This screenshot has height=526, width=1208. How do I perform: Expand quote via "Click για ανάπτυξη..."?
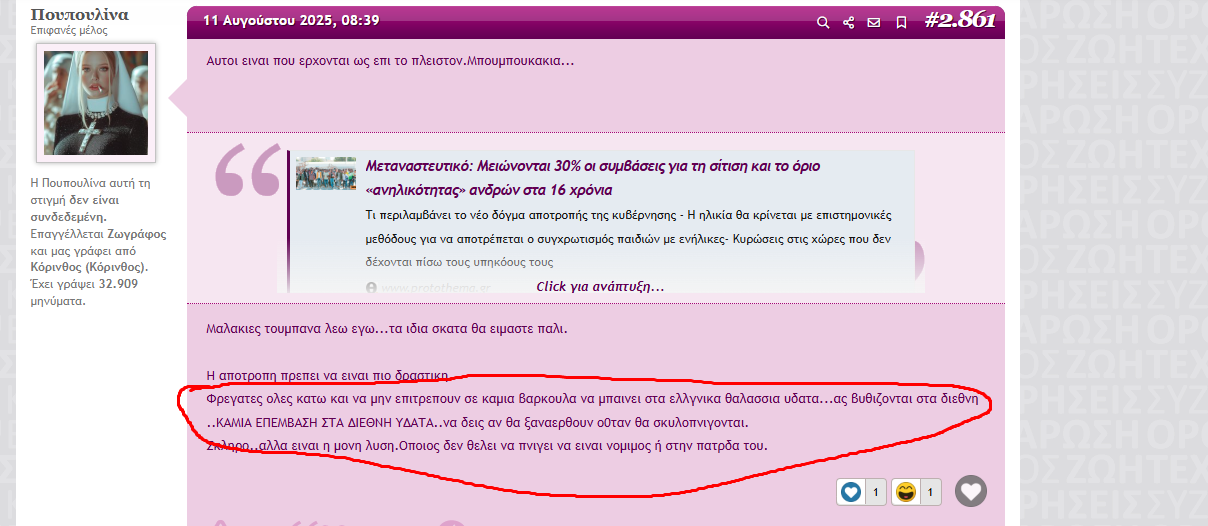click(x=600, y=286)
